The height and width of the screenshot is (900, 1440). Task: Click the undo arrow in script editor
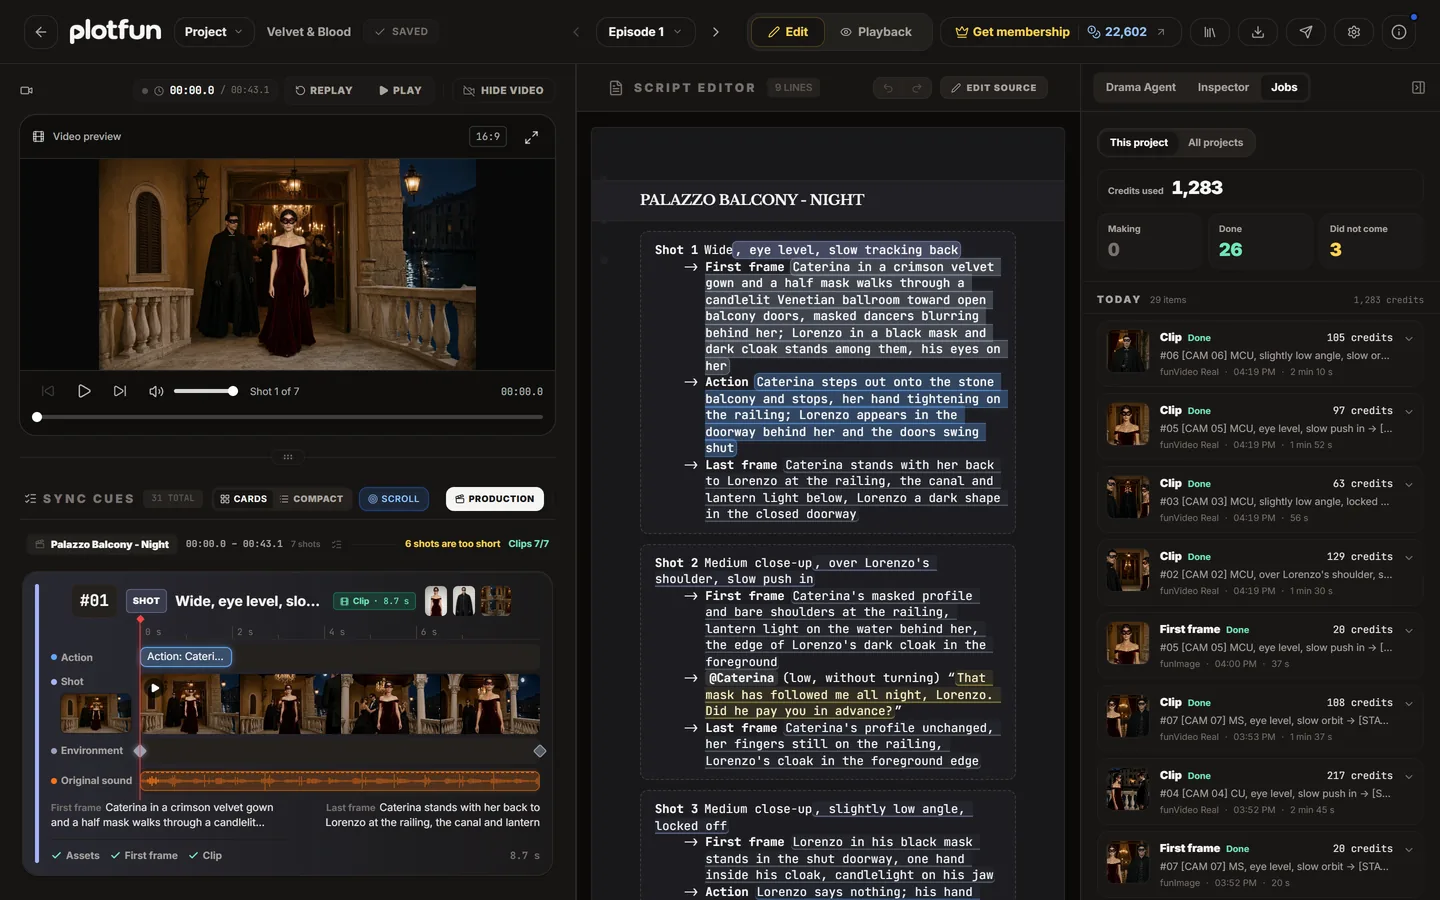point(888,88)
